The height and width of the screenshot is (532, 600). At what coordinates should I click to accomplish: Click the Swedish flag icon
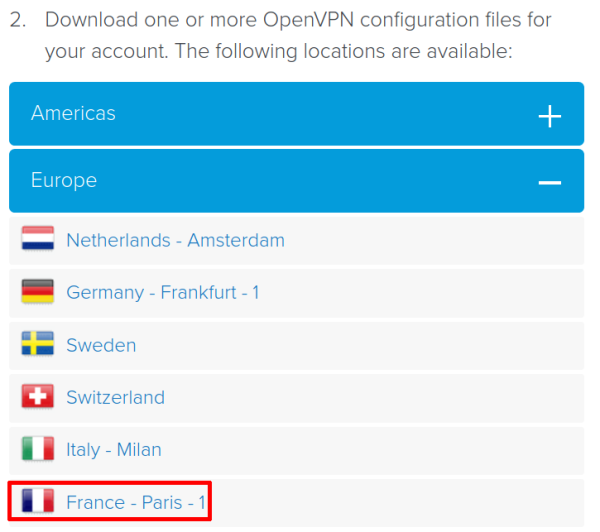tap(38, 344)
